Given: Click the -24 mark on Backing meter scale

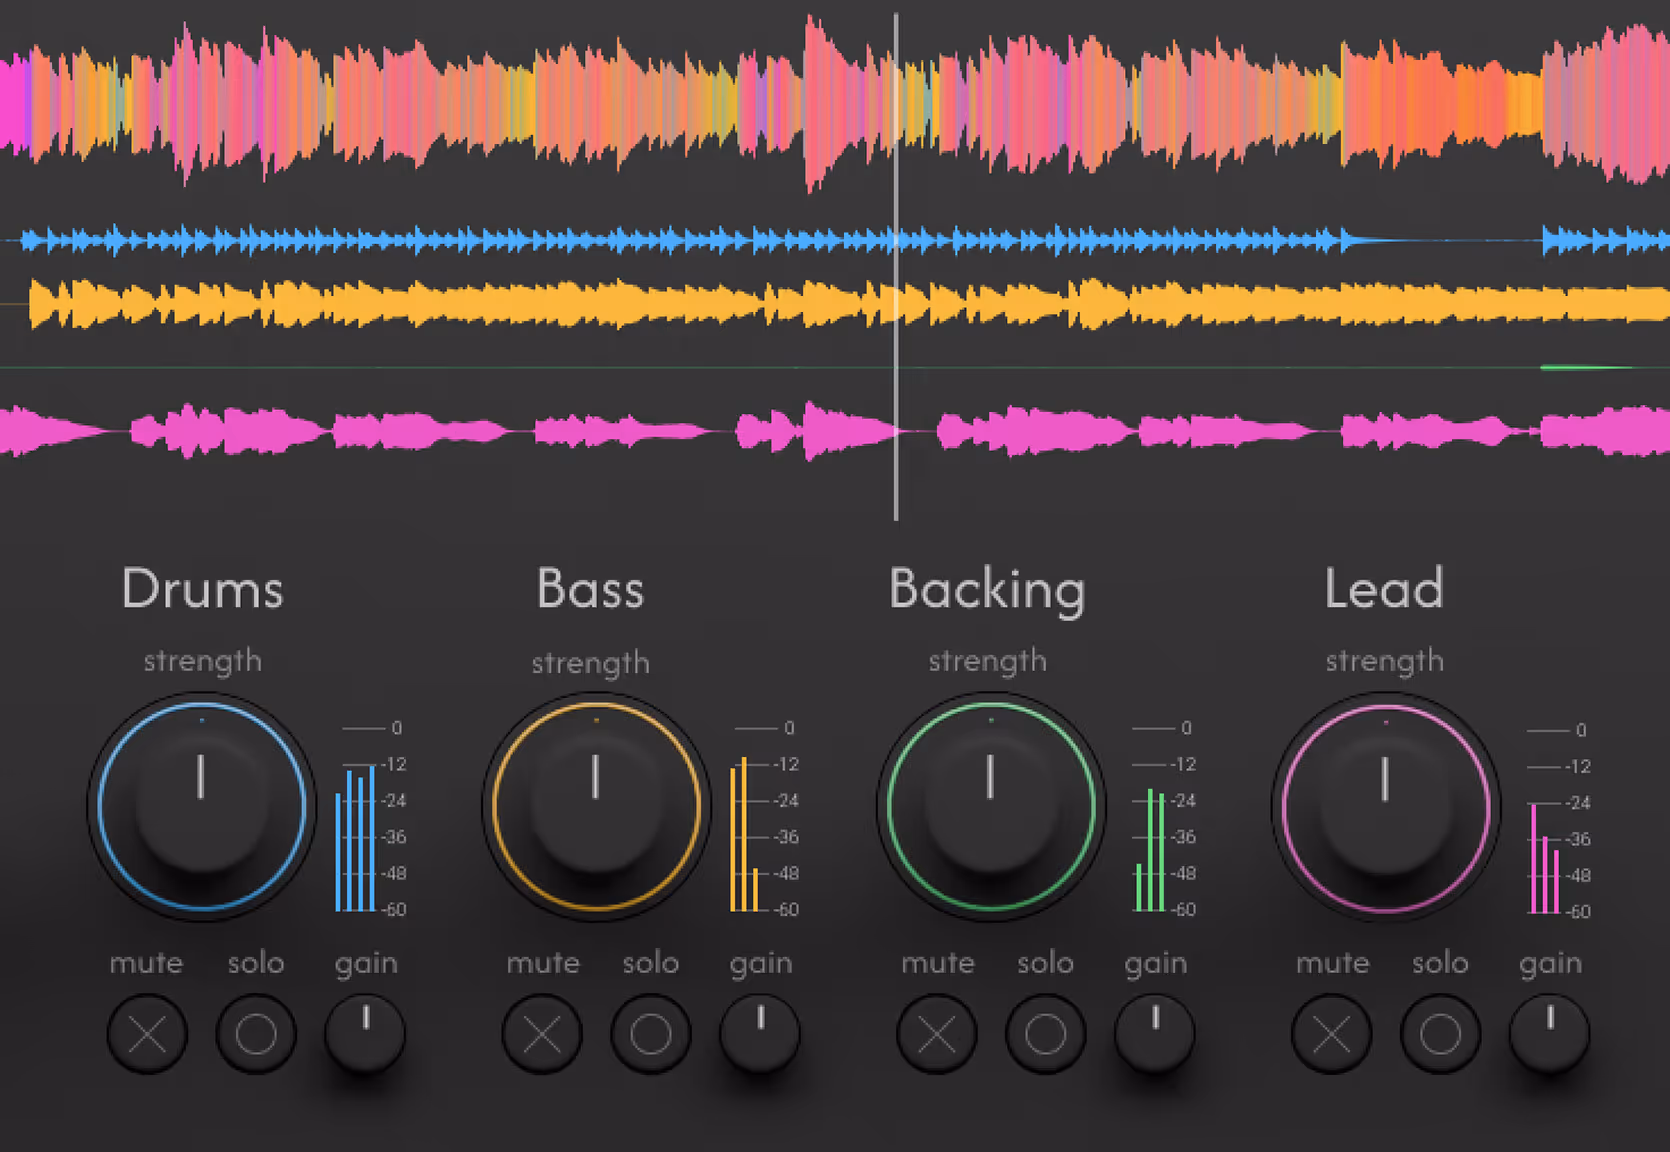Looking at the screenshot, I should (x=1184, y=800).
